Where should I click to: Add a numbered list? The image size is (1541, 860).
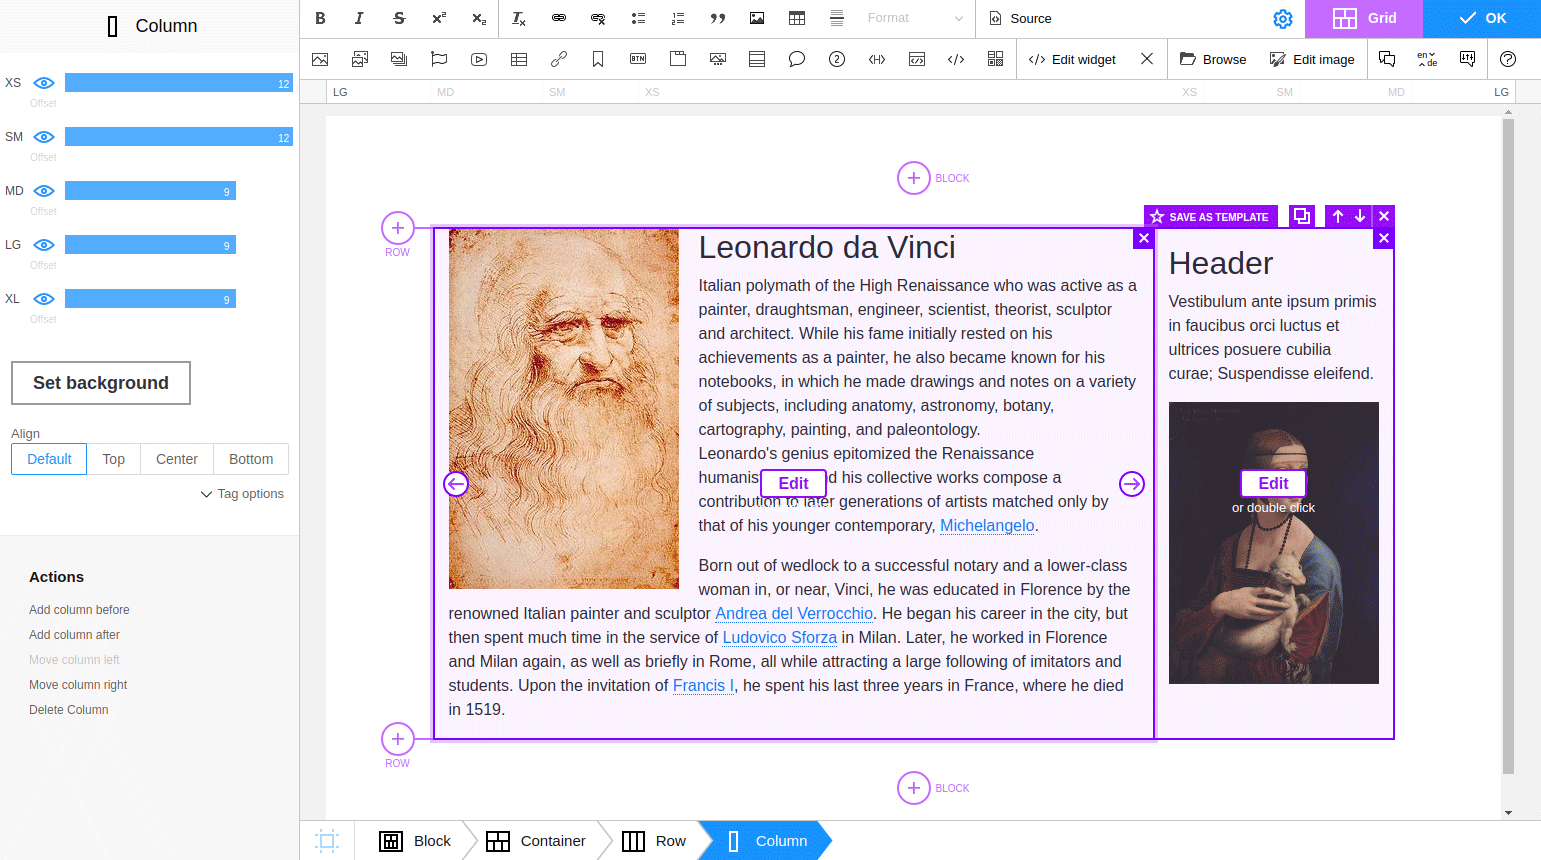tap(678, 18)
